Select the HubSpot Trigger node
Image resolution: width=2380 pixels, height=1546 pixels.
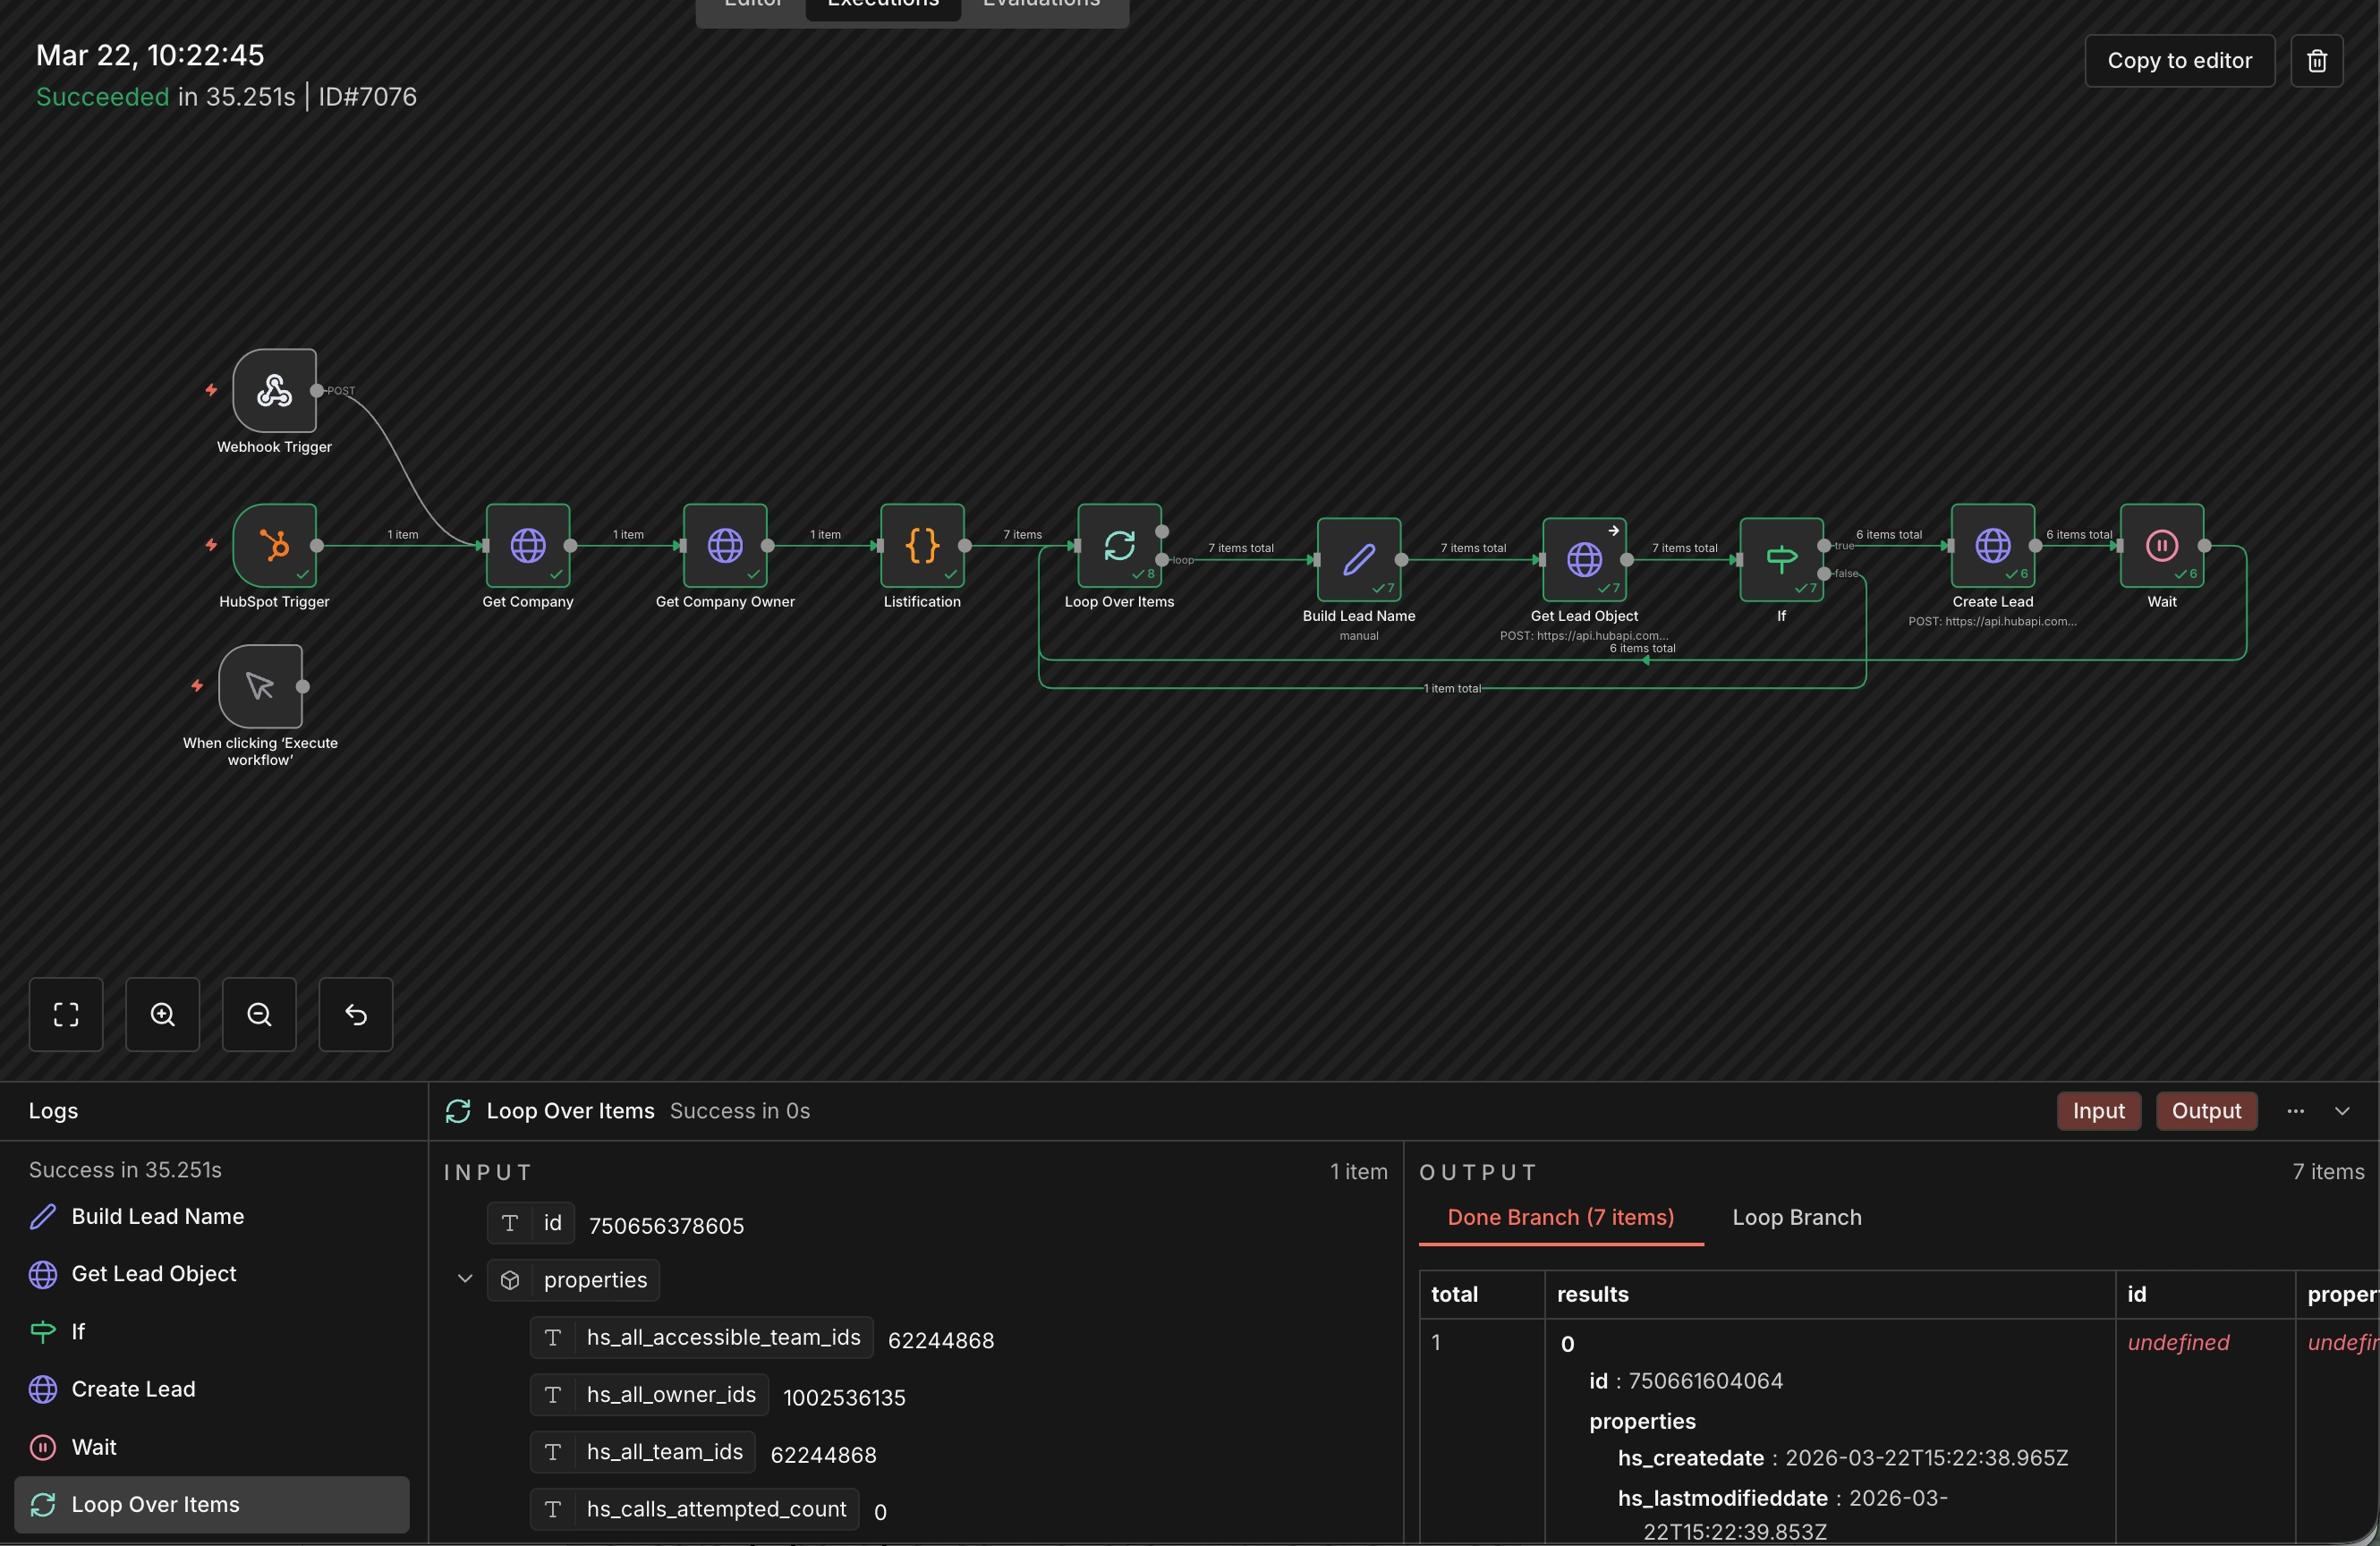274,545
